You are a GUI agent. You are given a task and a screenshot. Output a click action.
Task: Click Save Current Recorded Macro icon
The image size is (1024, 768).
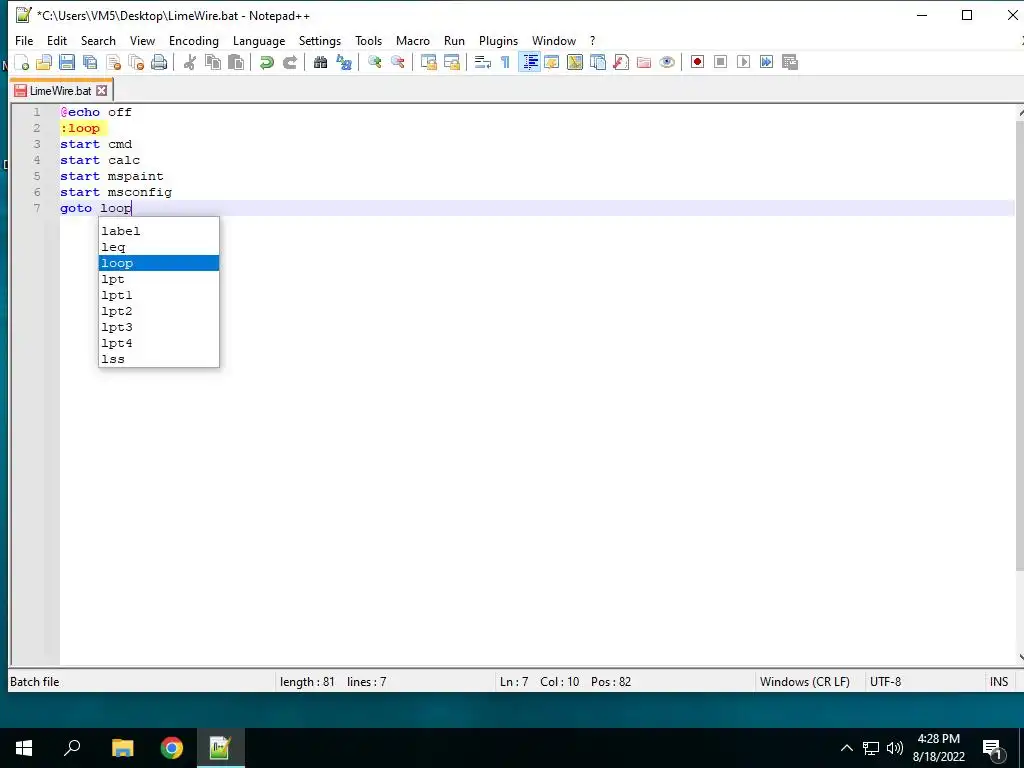point(790,62)
